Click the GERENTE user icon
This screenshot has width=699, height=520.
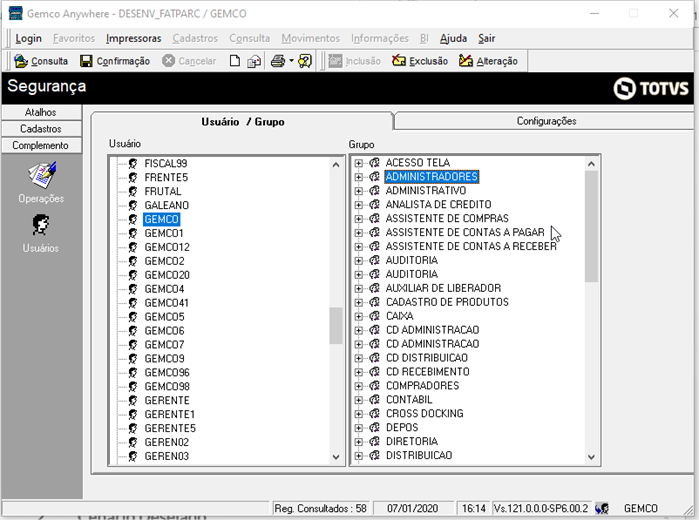pyautogui.click(x=132, y=400)
